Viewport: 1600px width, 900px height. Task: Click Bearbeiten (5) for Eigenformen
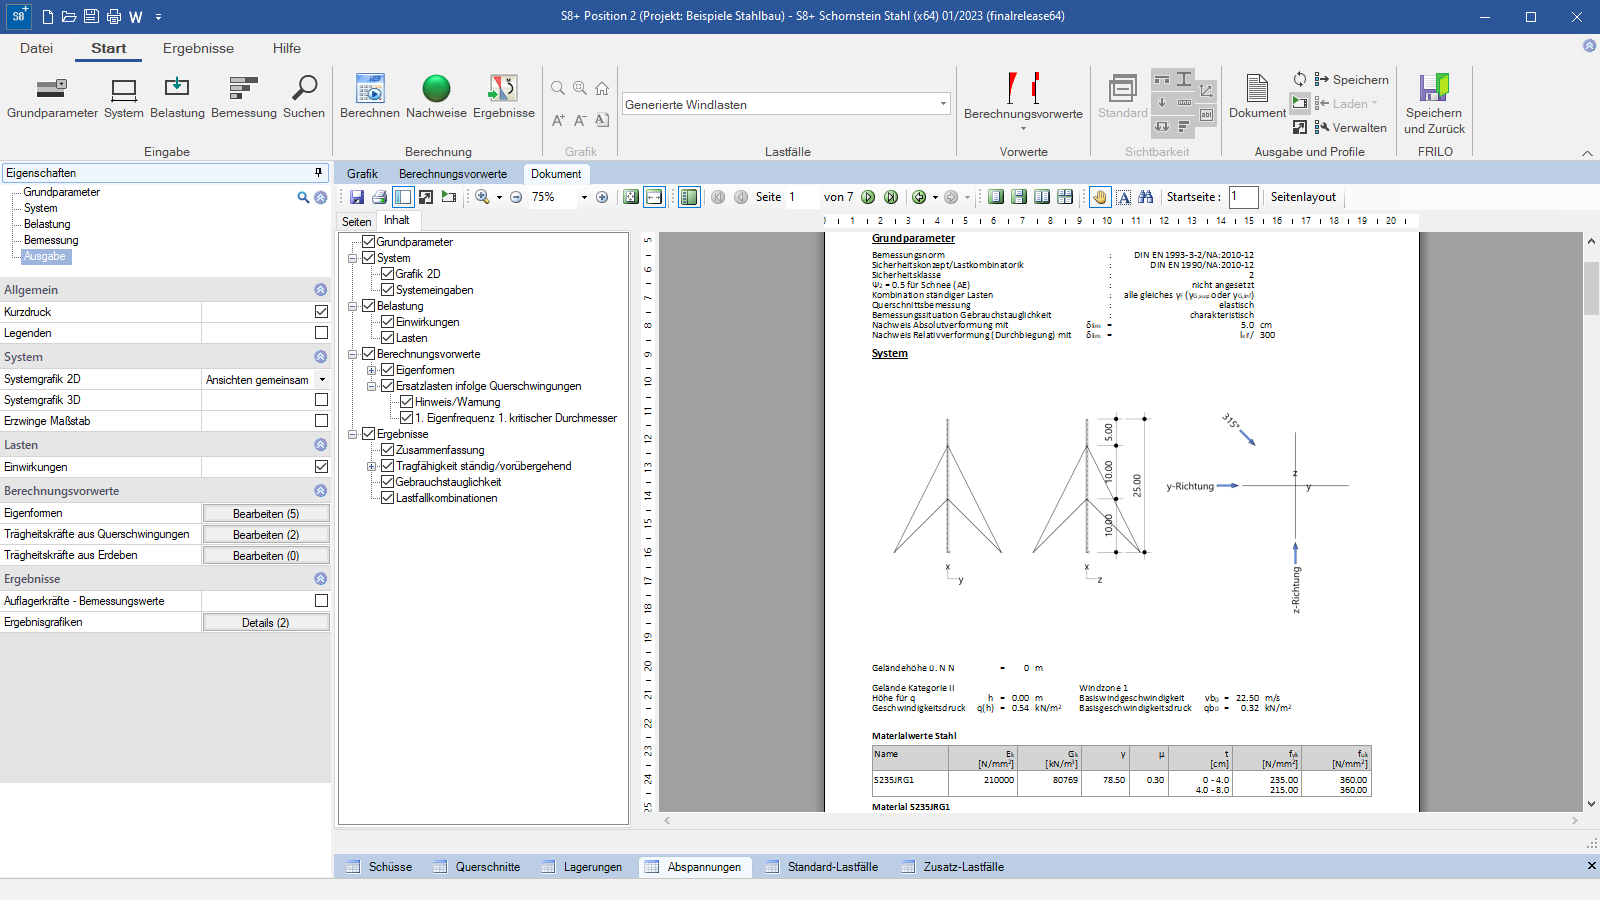point(266,513)
